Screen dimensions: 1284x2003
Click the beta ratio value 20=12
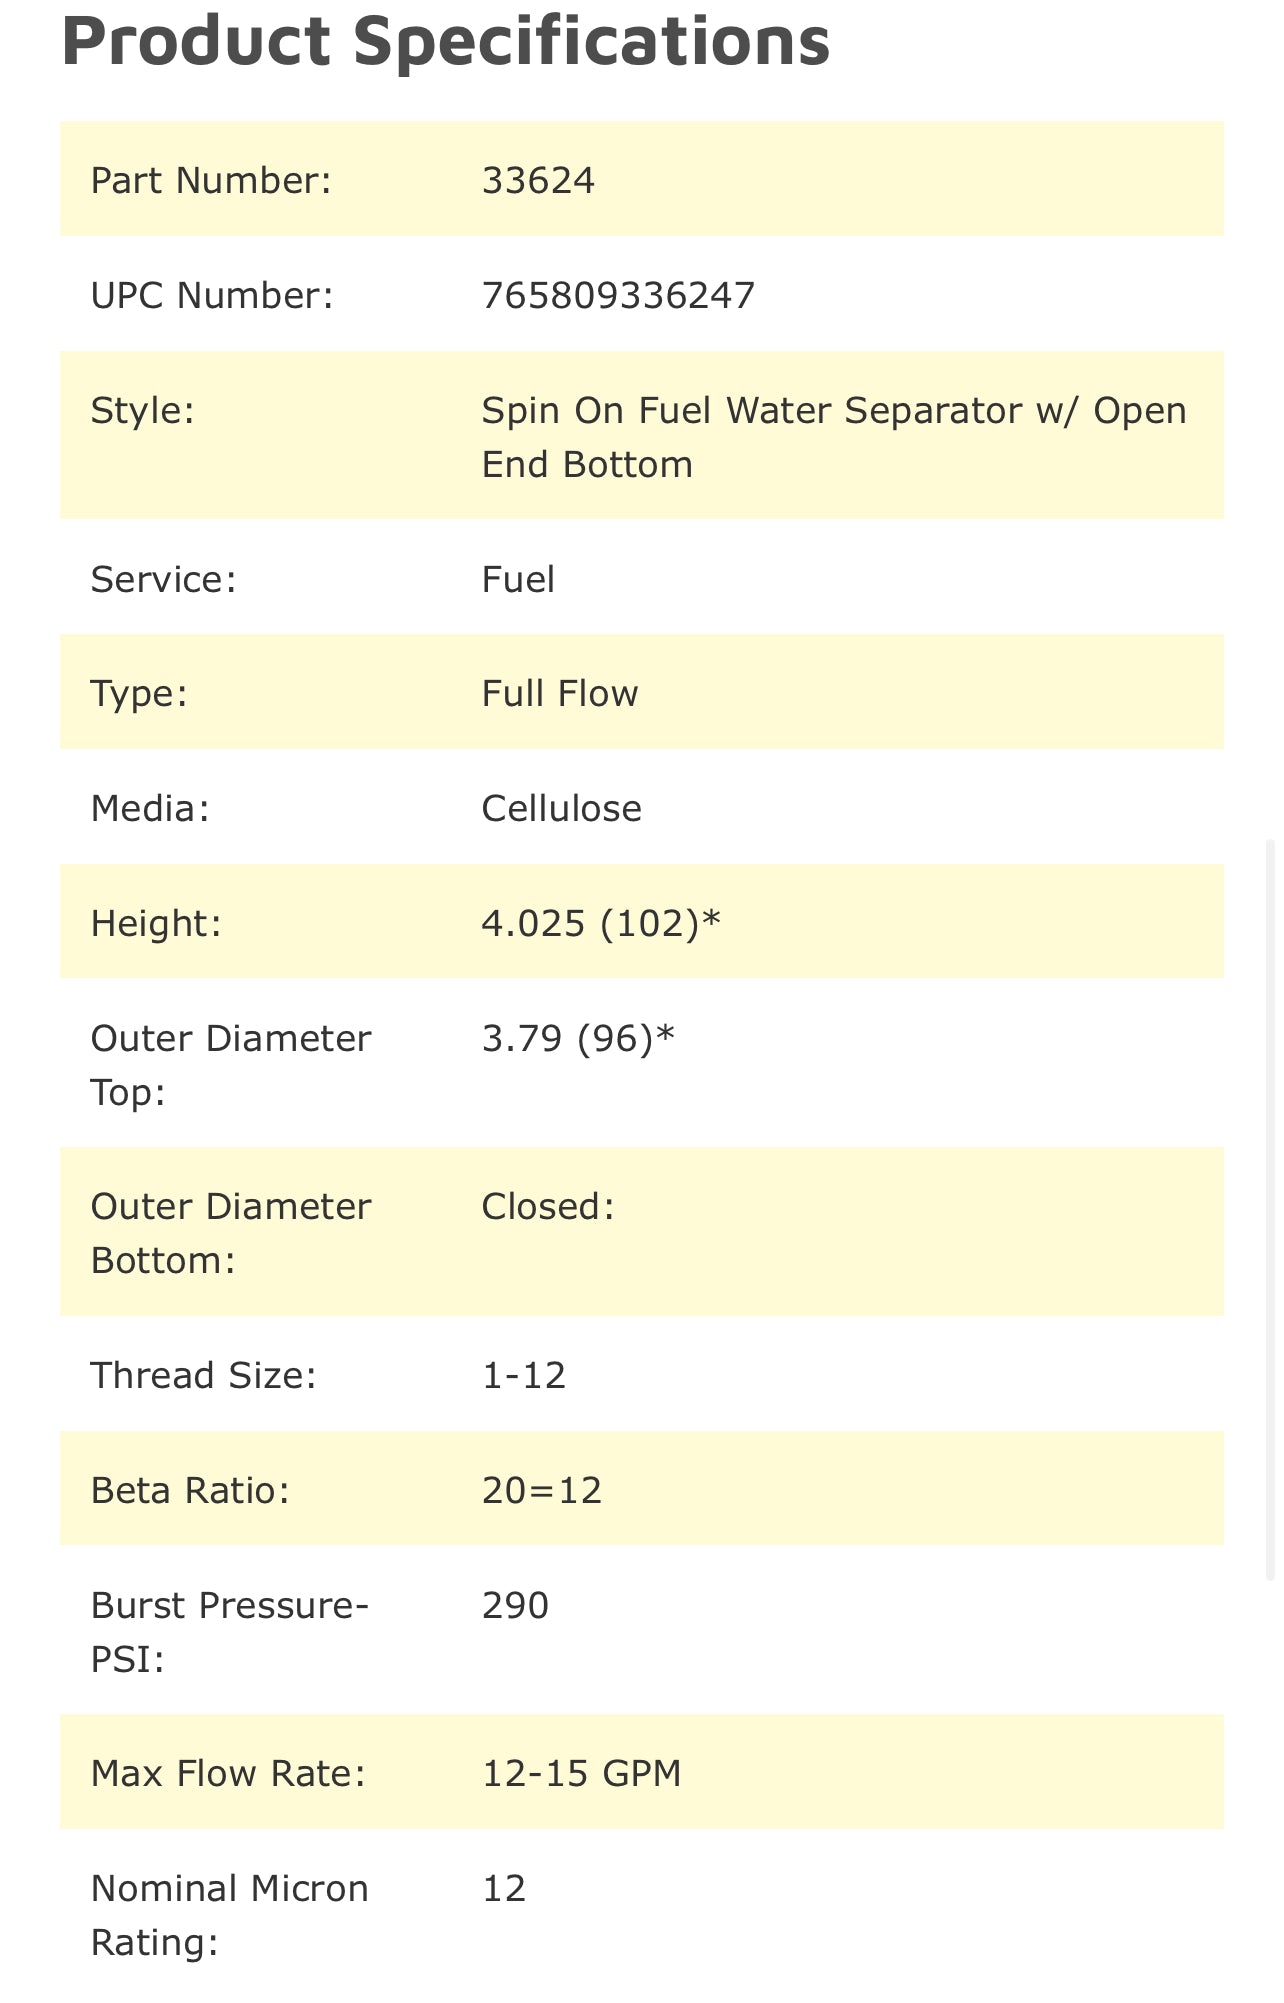coord(541,1491)
